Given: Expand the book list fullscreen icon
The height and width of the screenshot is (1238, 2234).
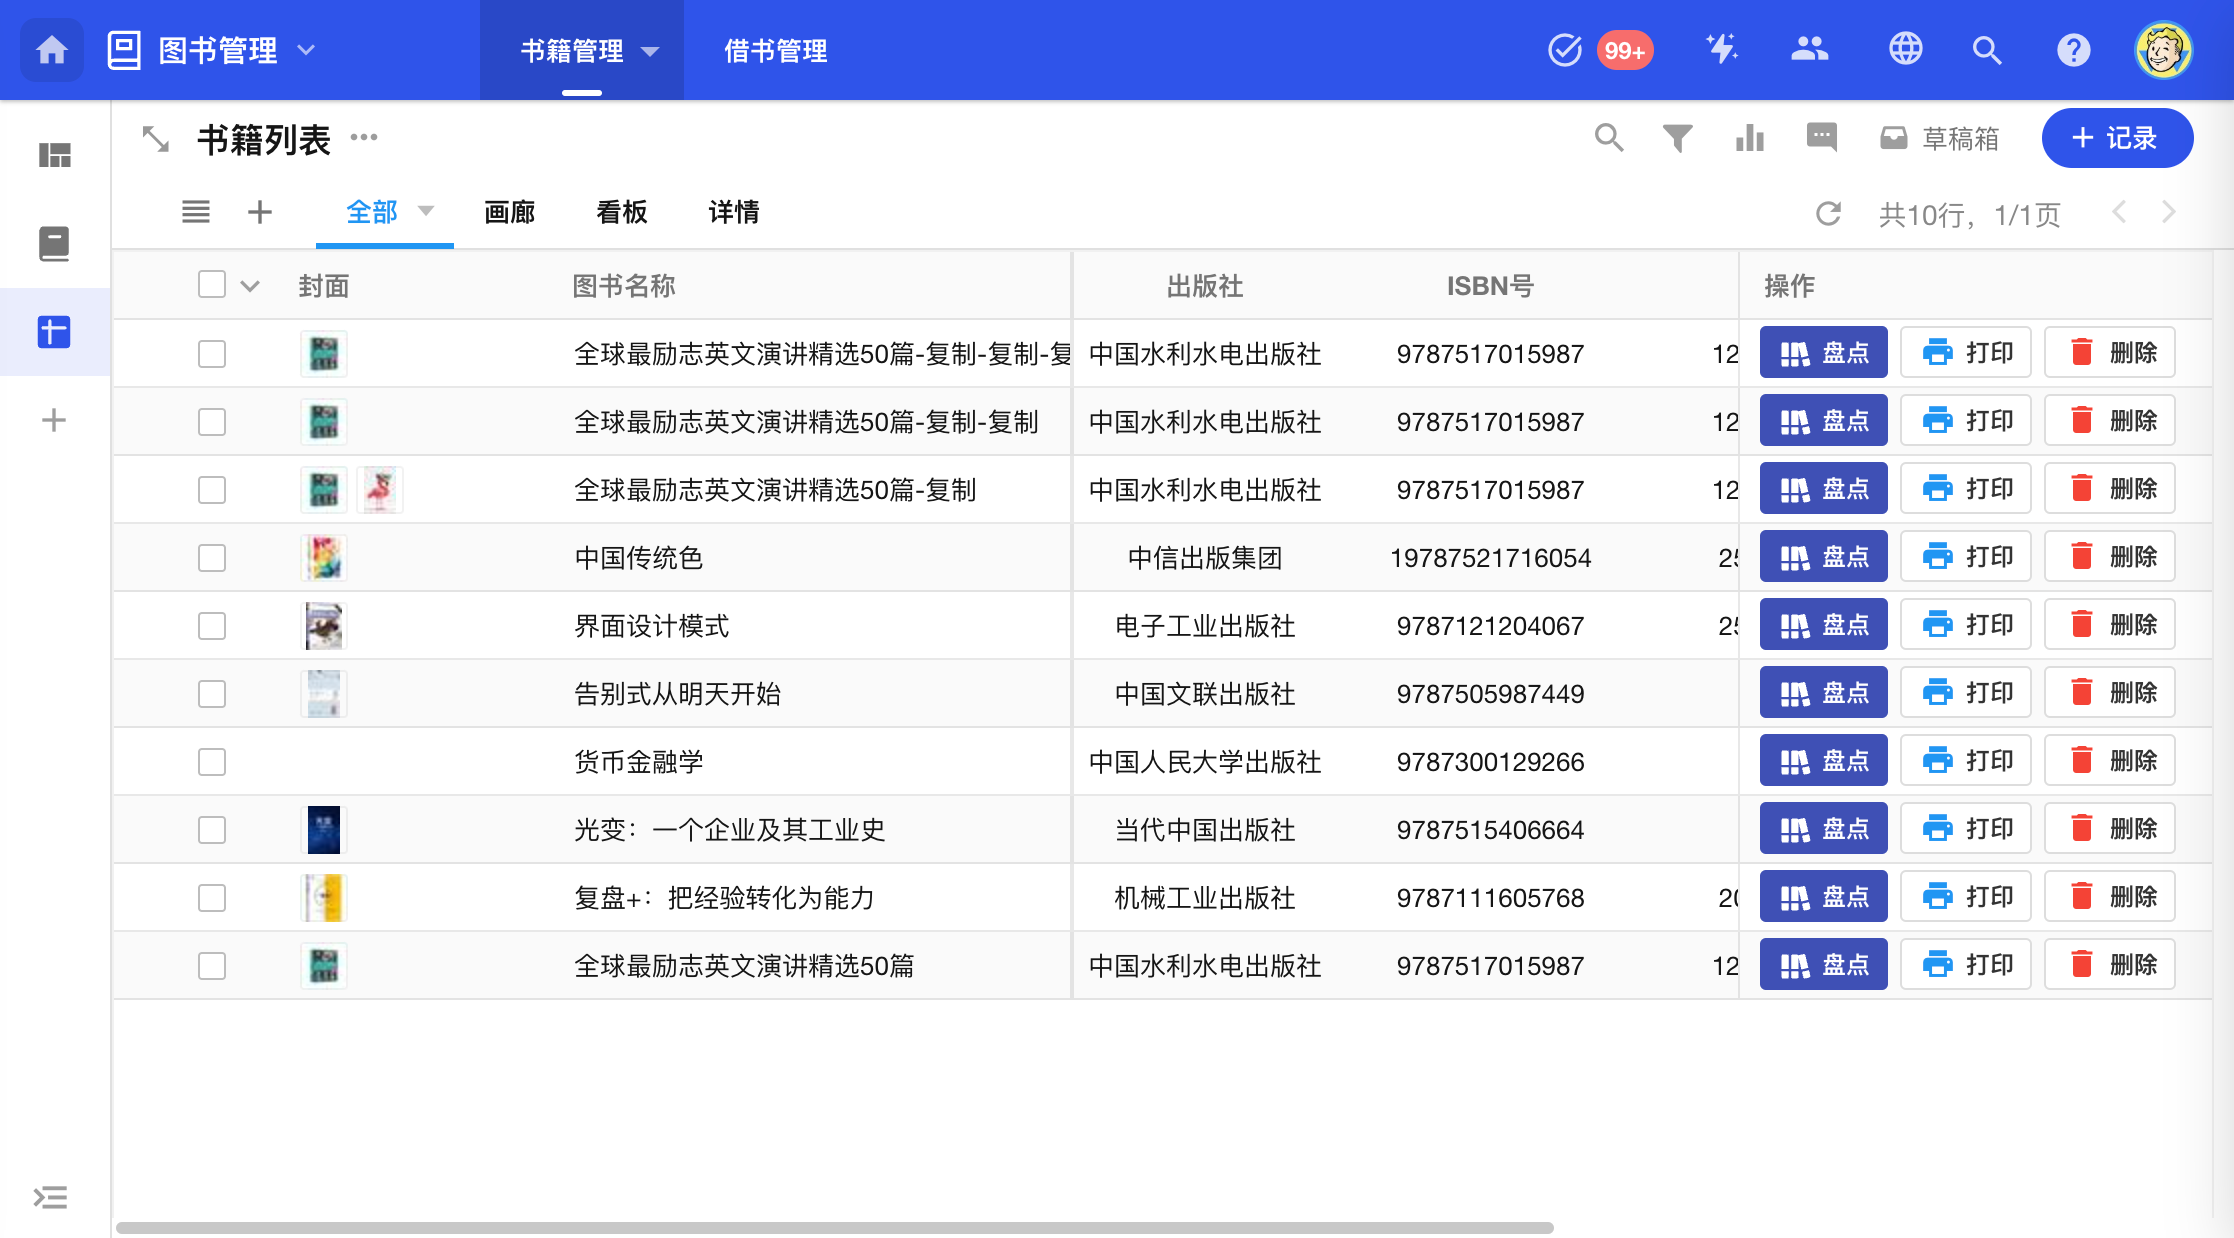Looking at the screenshot, I should click(156, 139).
